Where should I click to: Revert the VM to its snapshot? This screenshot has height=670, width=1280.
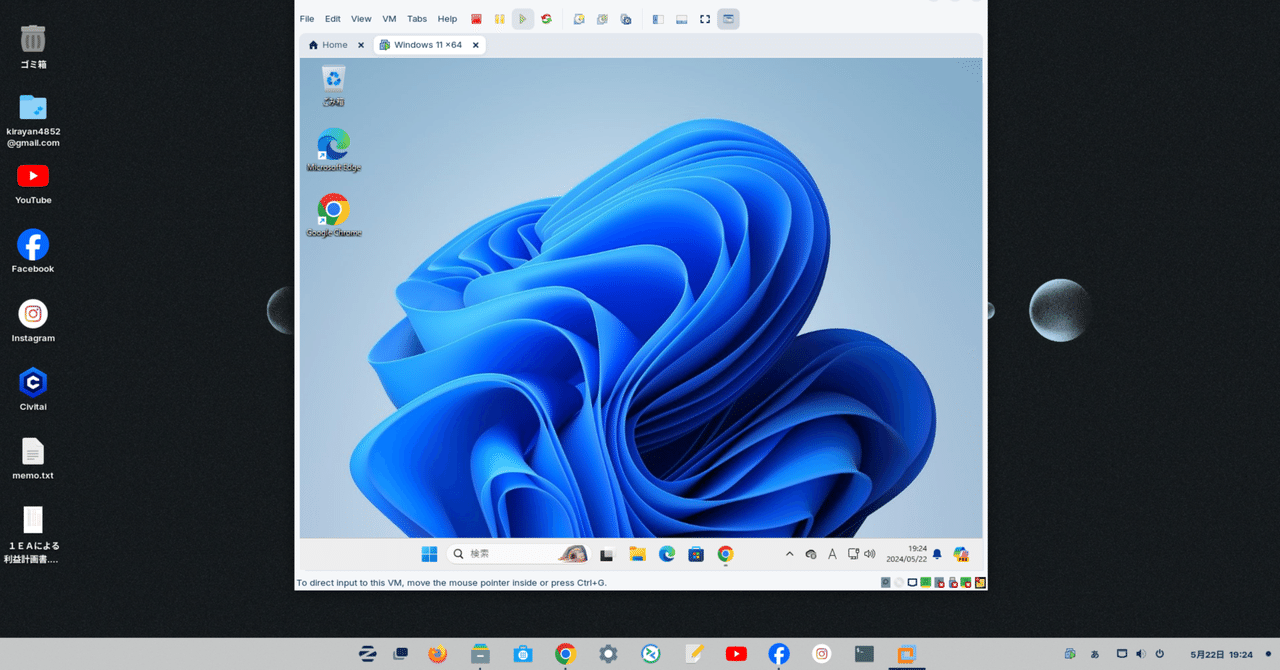pyautogui.click(x=602, y=18)
